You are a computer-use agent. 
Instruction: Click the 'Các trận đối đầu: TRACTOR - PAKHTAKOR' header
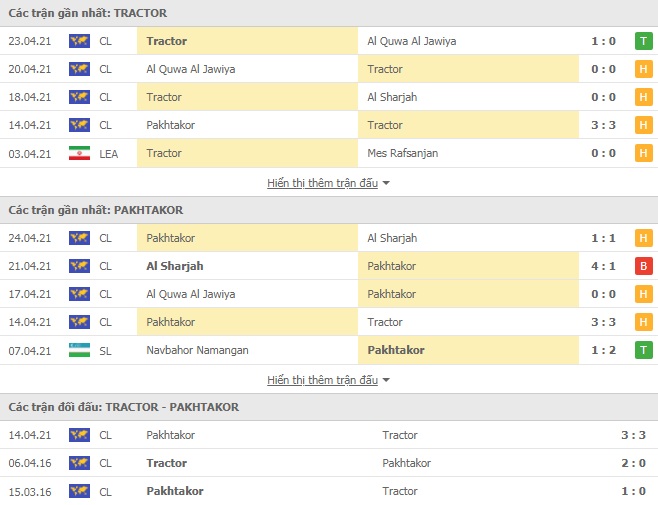[x=123, y=407]
